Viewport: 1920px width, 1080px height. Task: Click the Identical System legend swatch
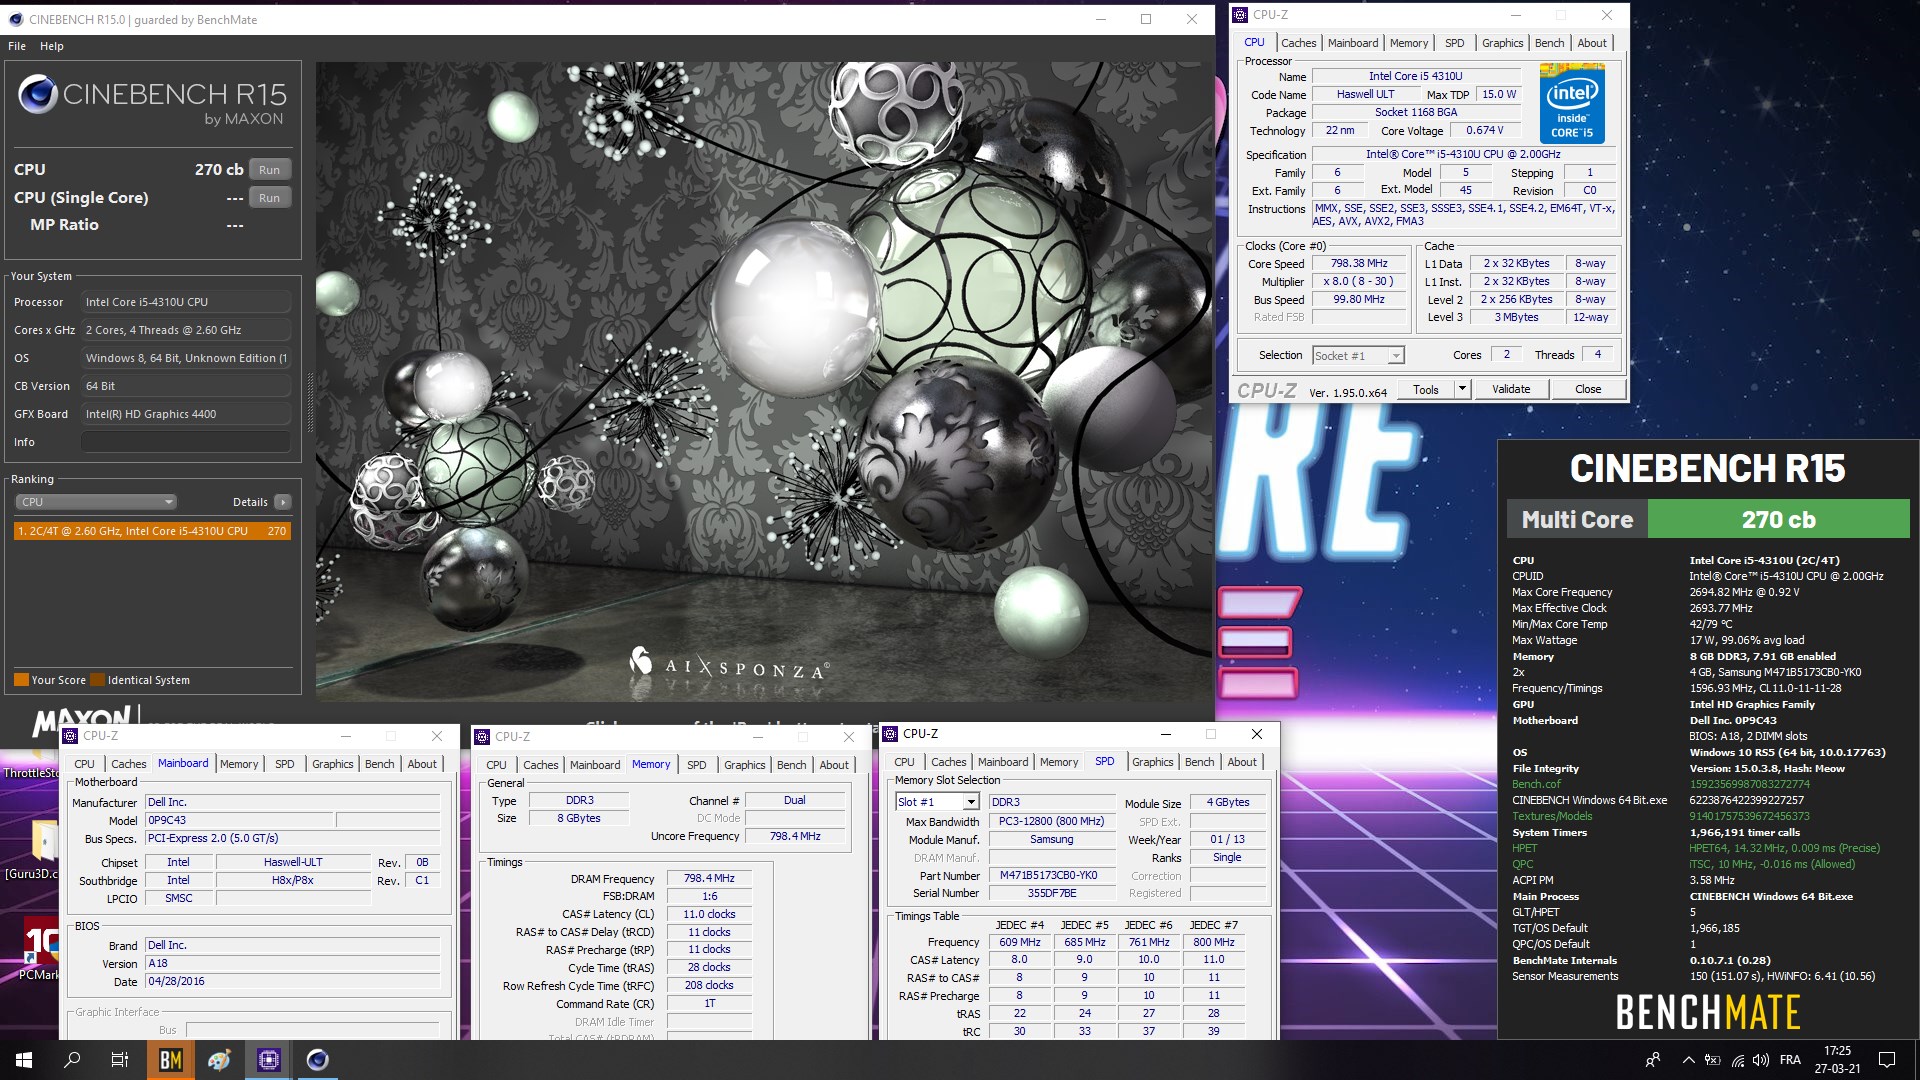click(98, 680)
